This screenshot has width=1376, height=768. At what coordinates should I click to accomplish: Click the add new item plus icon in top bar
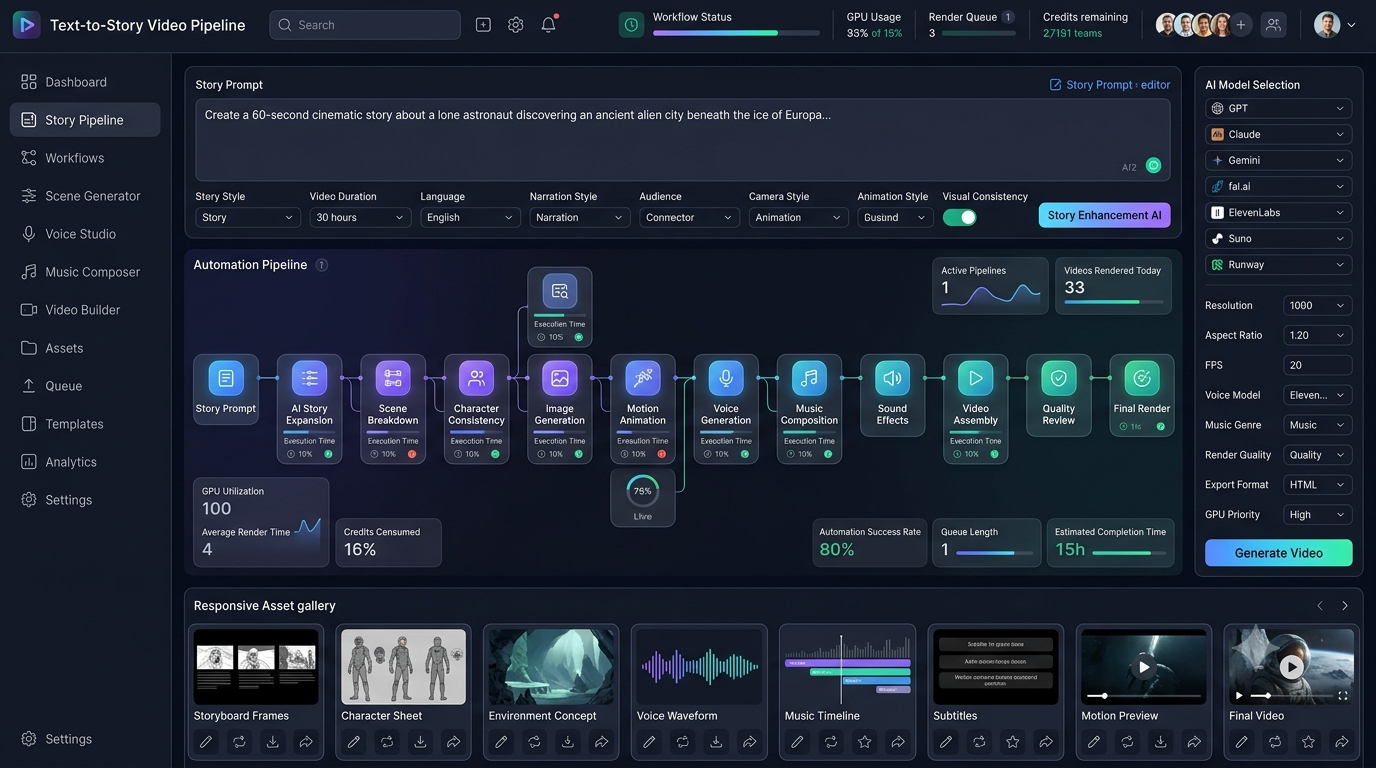(483, 25)
